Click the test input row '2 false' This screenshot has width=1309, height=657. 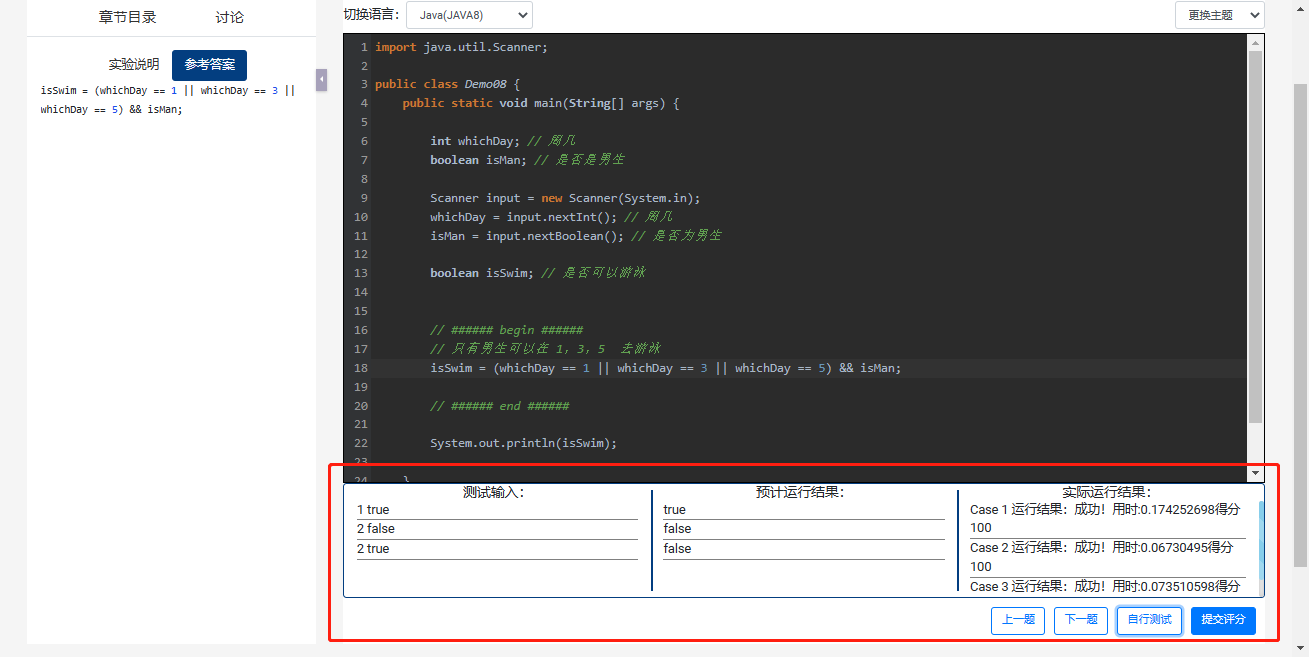point(497,529)
